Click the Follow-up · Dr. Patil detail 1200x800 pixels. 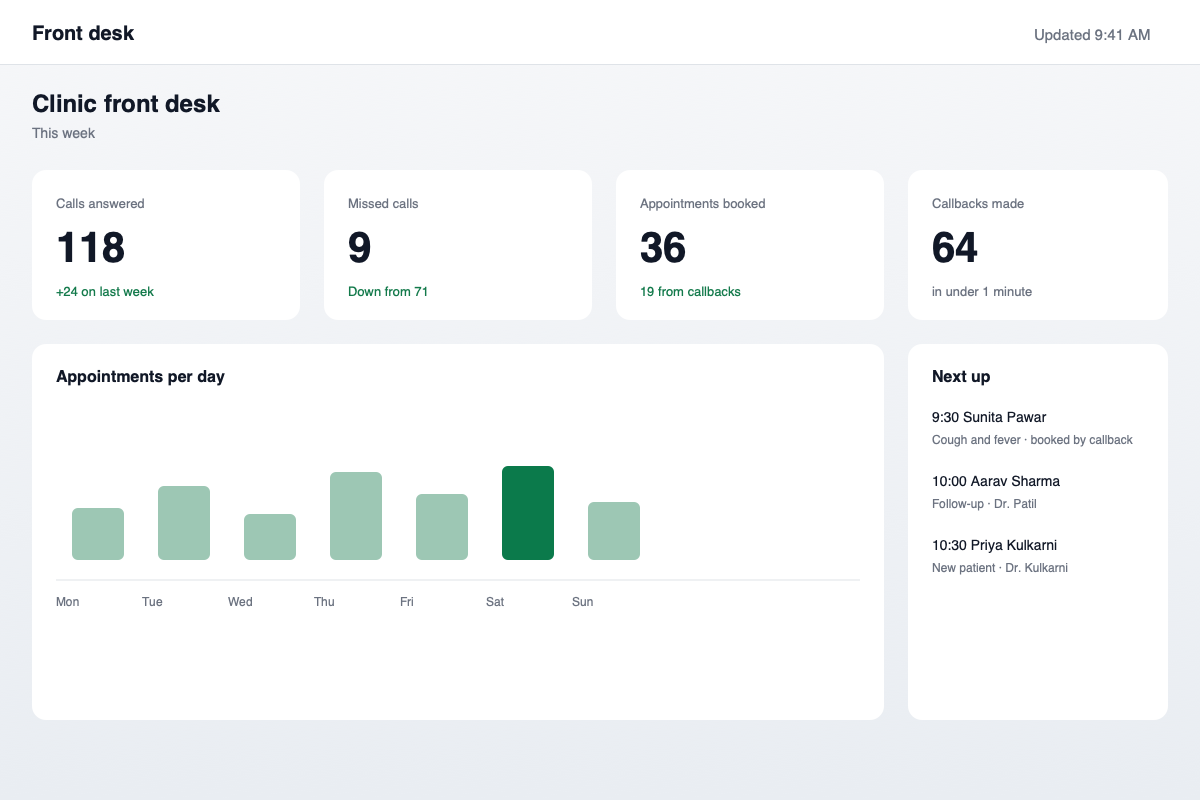click(984, 504)
